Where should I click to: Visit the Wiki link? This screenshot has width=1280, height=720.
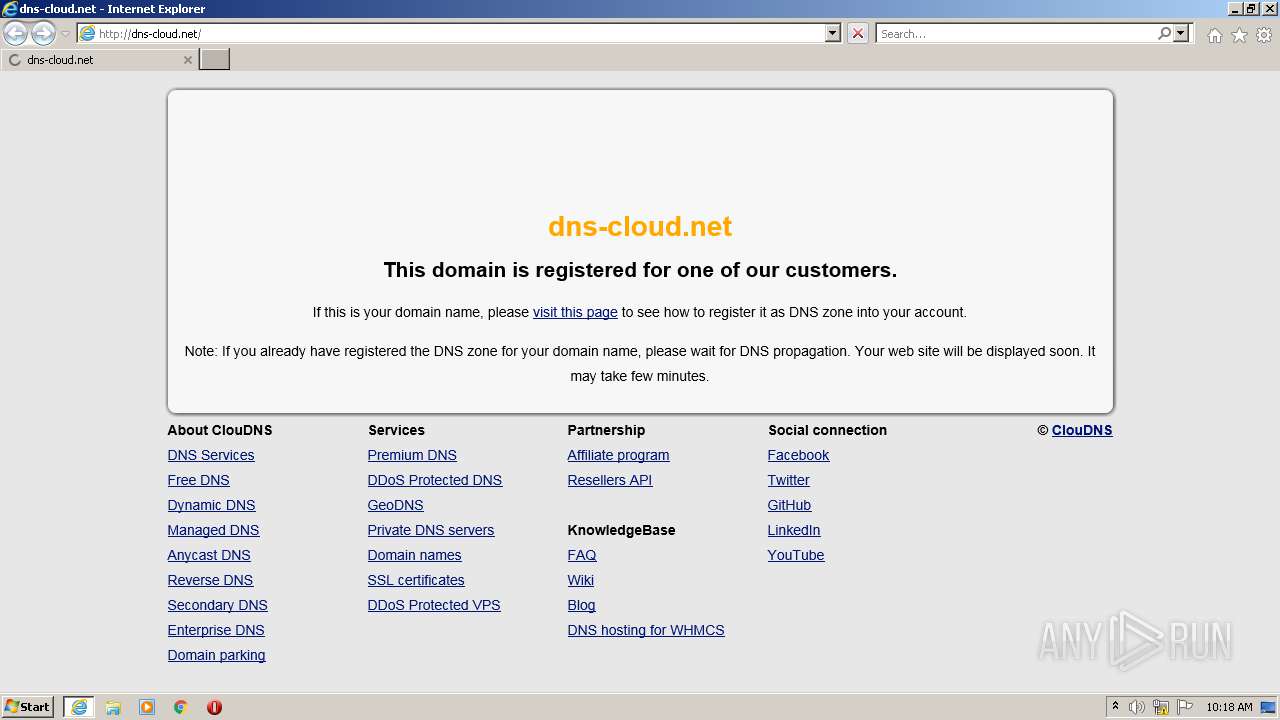[580, 580]
